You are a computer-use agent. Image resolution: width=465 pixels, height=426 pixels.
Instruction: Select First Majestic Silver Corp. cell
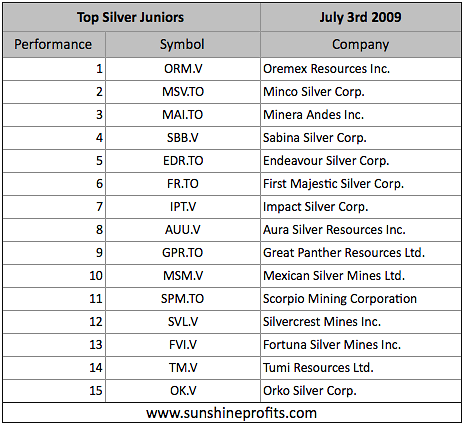pyautogui.click(x=361, y=184)
